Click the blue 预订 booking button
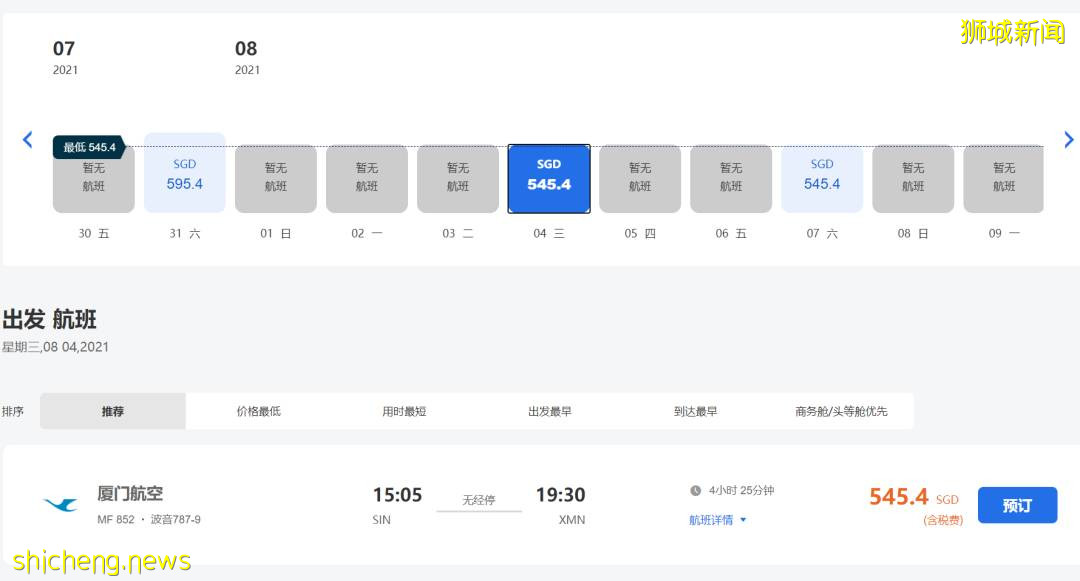Viewport: 1080px width, 581px height. tap(1017, 505)
